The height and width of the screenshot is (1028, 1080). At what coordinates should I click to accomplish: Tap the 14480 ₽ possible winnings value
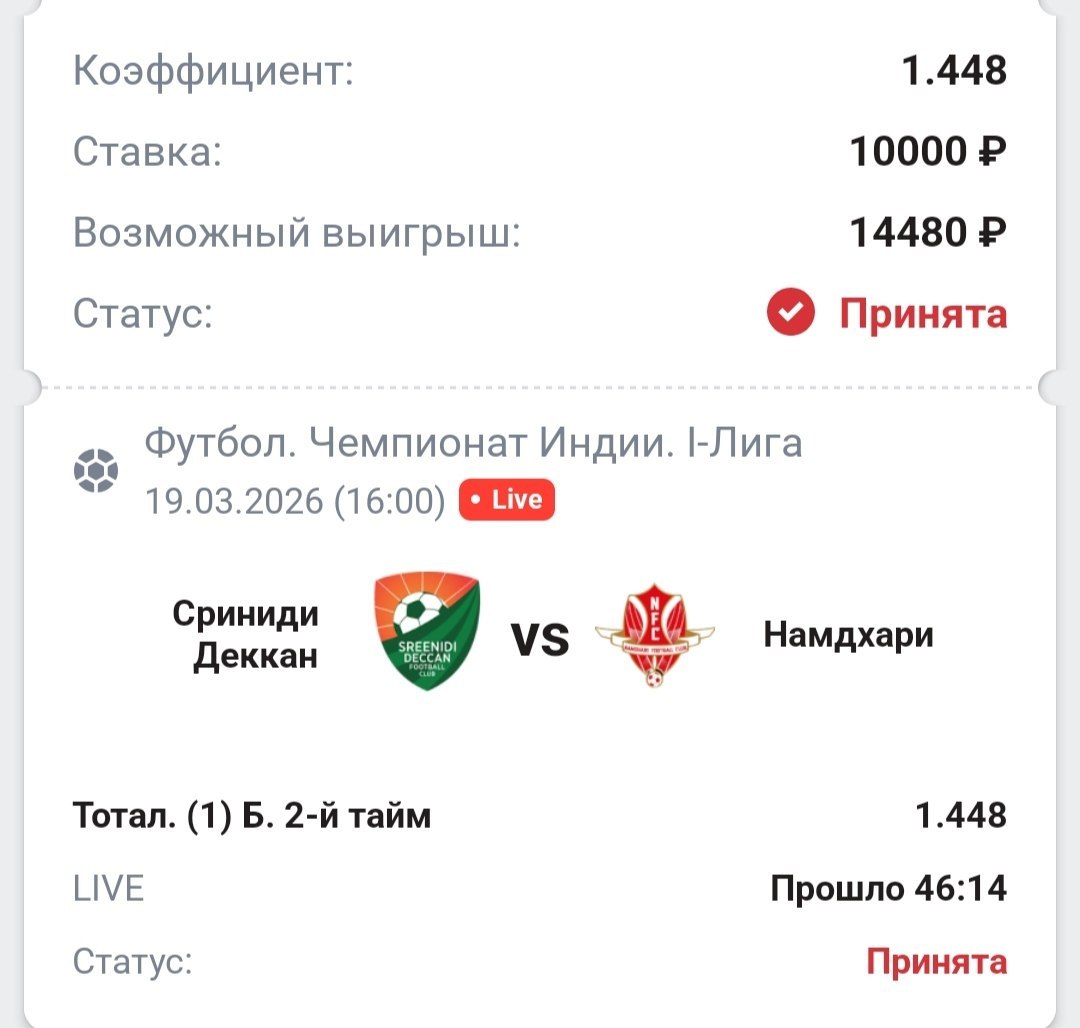pos(927,233)
